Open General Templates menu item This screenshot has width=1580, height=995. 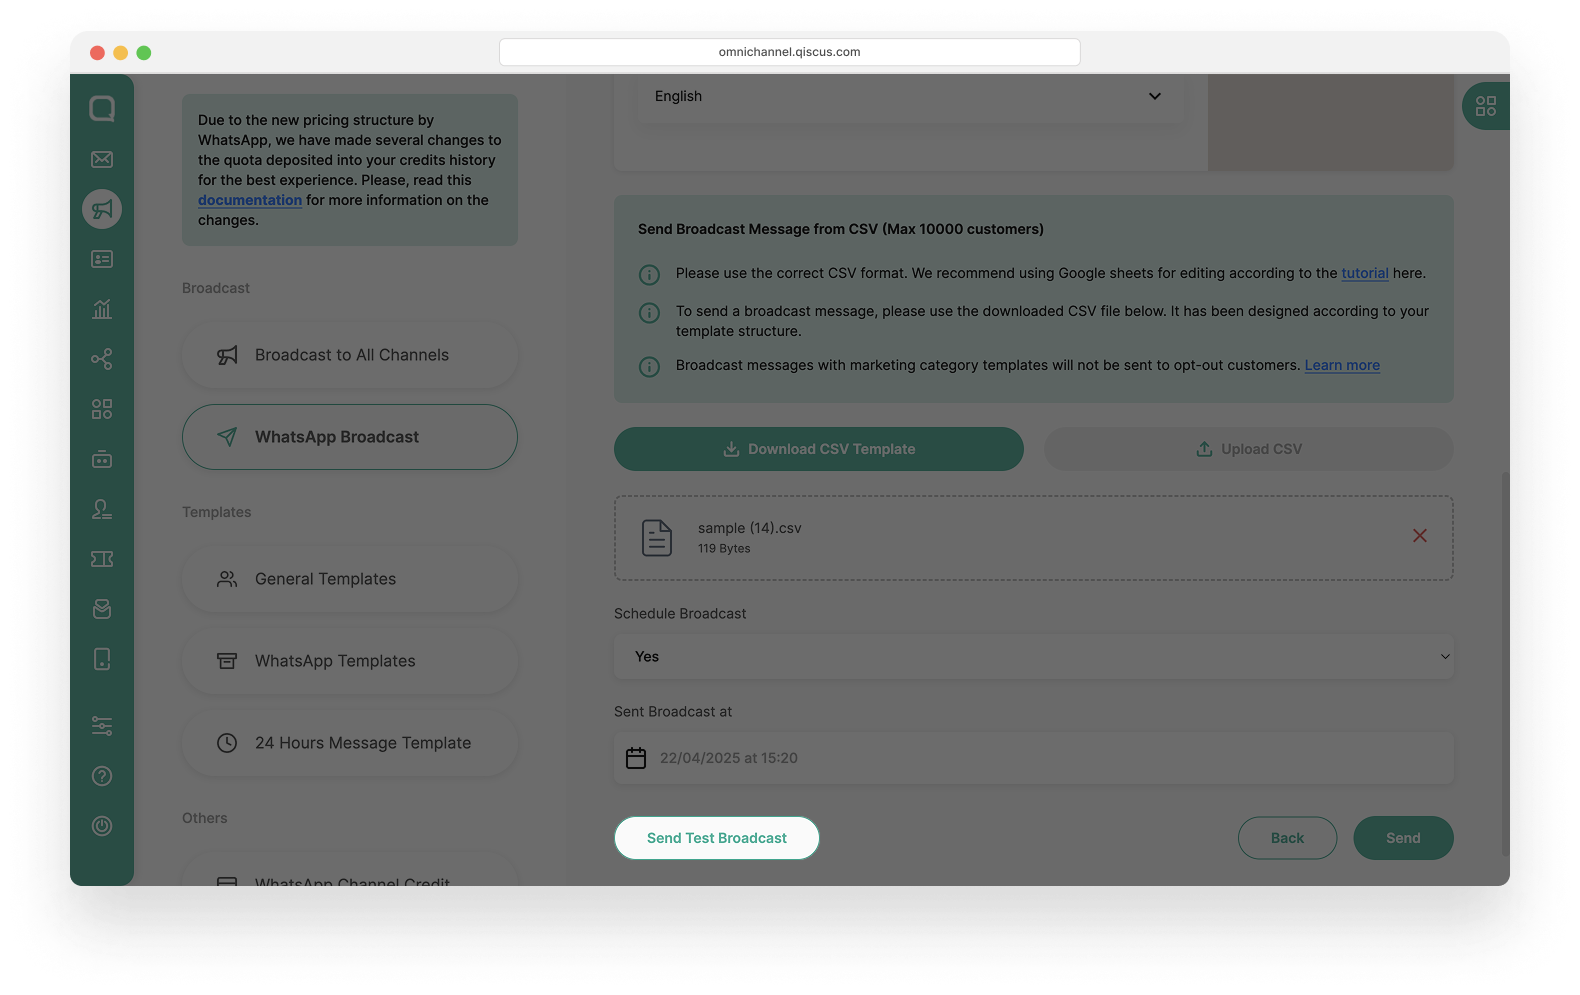coord(350,579)
